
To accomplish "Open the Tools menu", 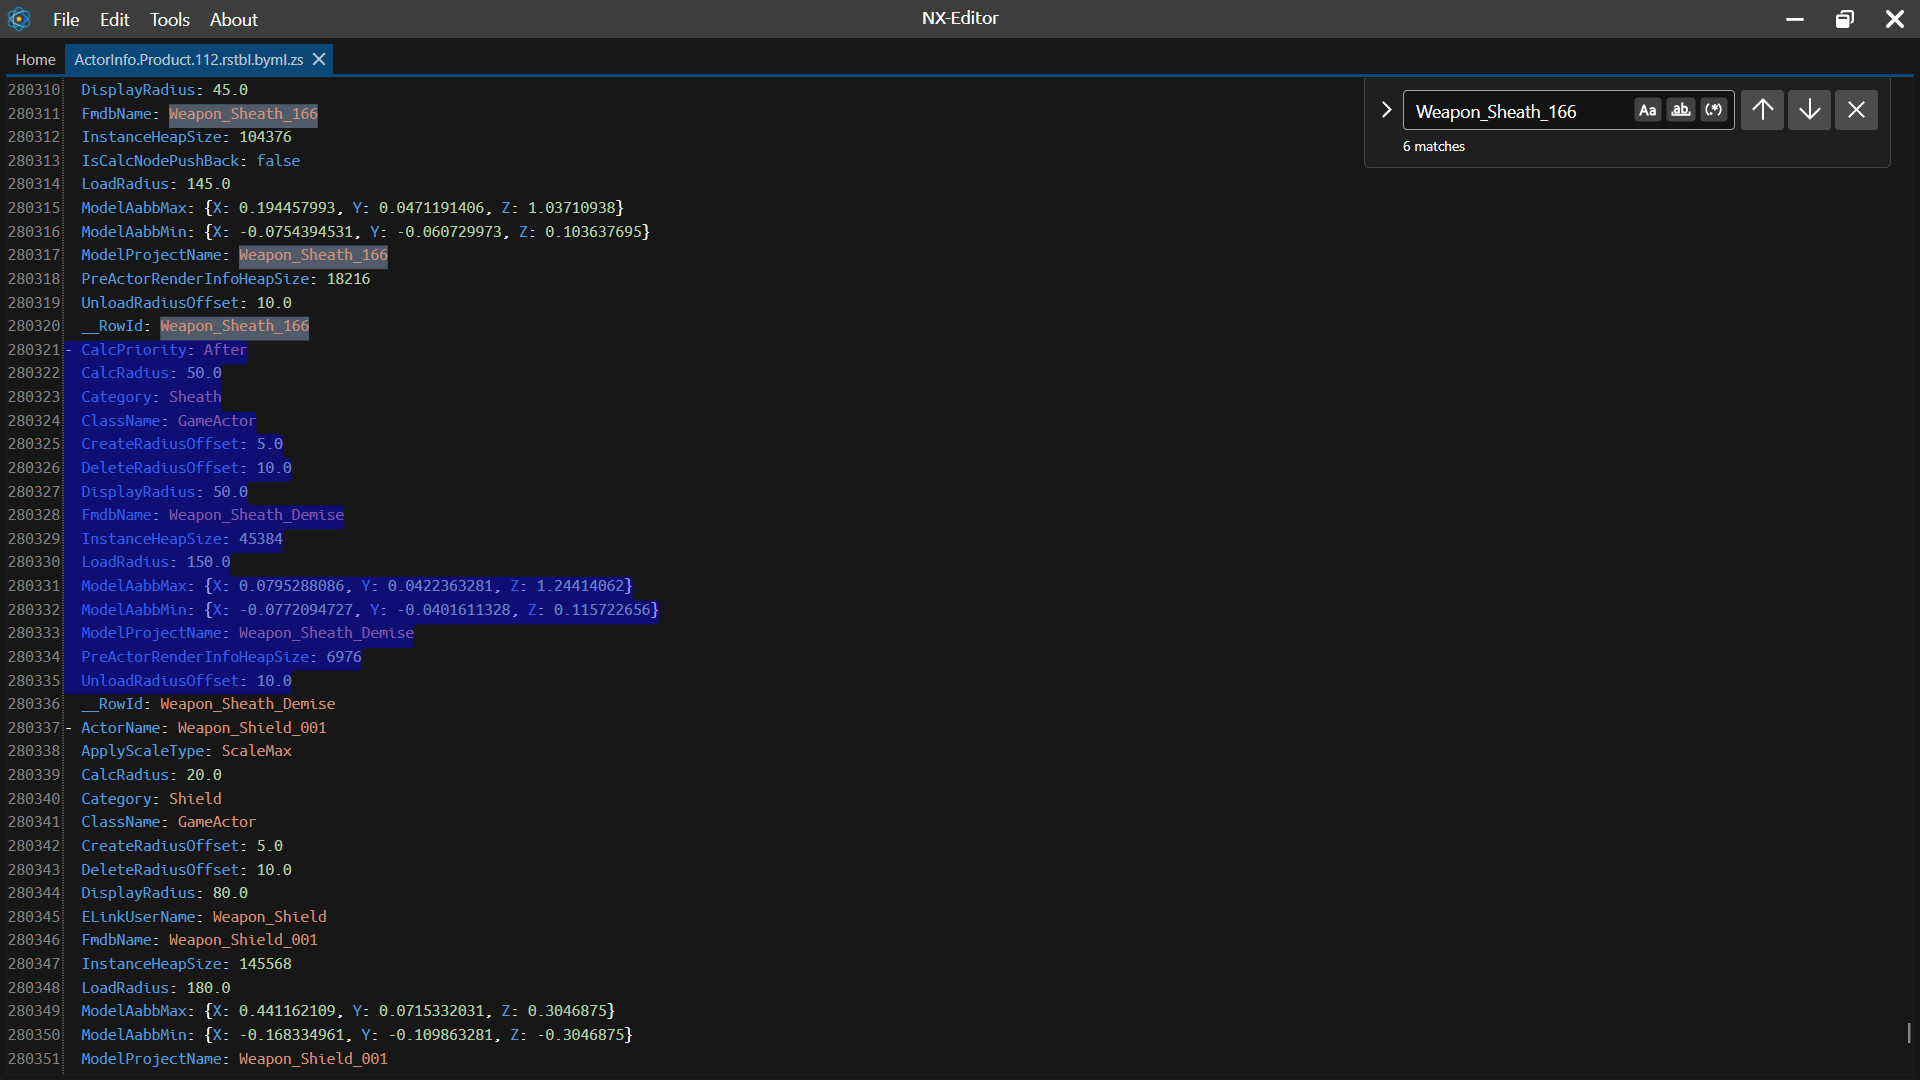I will pyautogui.click(x=169, y=20).
